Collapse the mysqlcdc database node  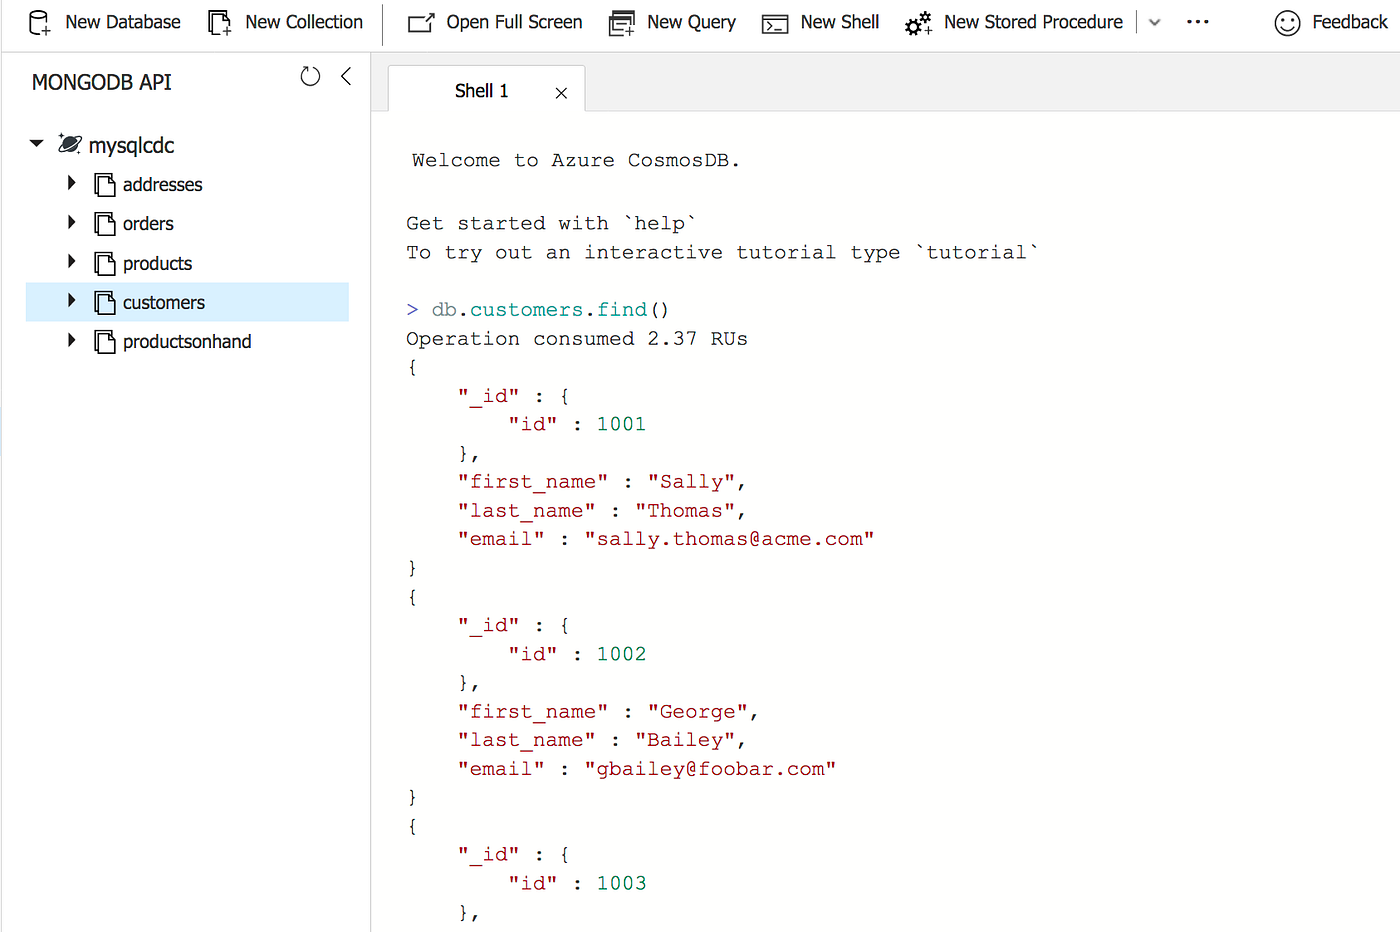point(37,144)
